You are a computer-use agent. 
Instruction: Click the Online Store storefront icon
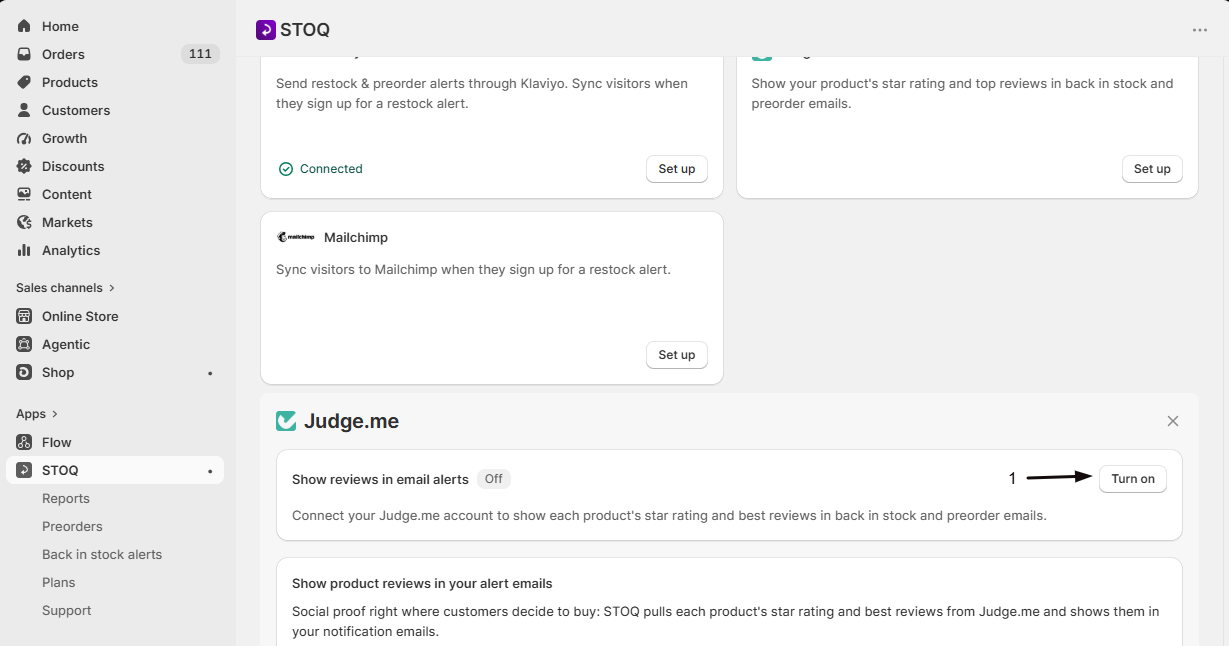click(x=24, y=316)
